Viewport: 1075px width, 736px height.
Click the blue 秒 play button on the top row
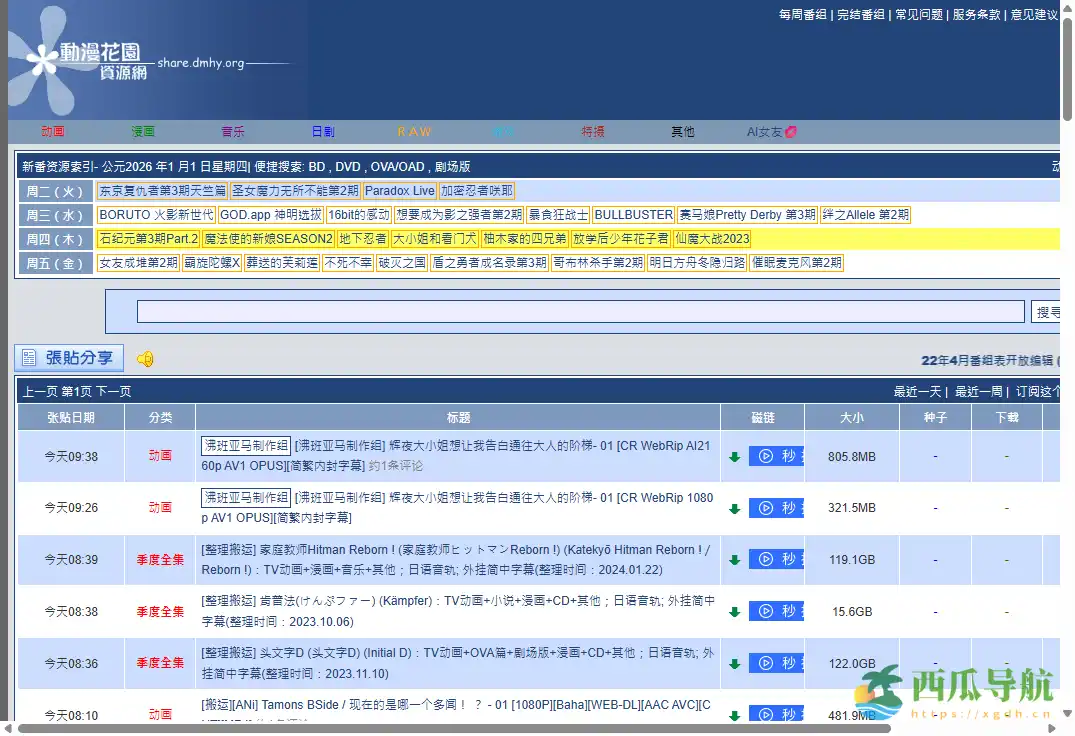[x=775, y=456]
